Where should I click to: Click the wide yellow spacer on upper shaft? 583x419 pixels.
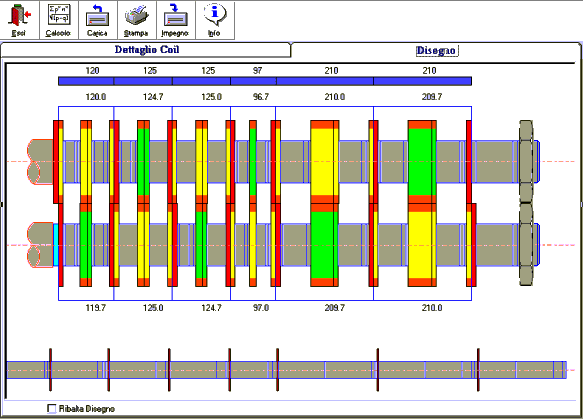(324, 162)
